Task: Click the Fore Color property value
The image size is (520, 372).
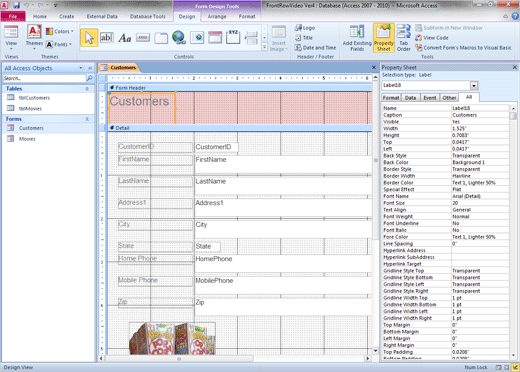Action: pos(480,237)
